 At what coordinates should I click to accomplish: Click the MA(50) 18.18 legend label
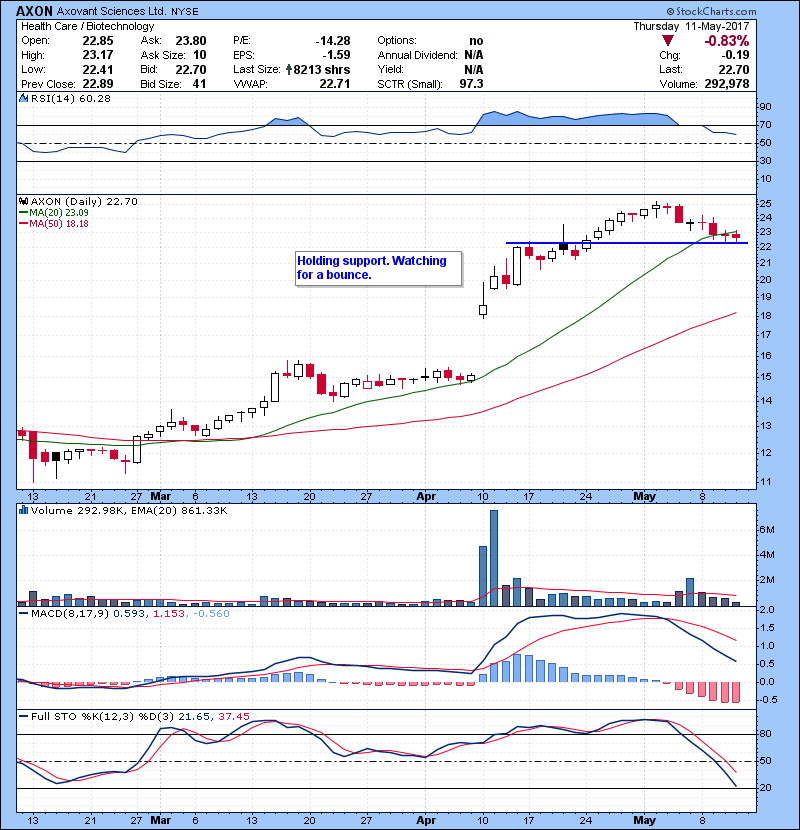click(59, 224)
